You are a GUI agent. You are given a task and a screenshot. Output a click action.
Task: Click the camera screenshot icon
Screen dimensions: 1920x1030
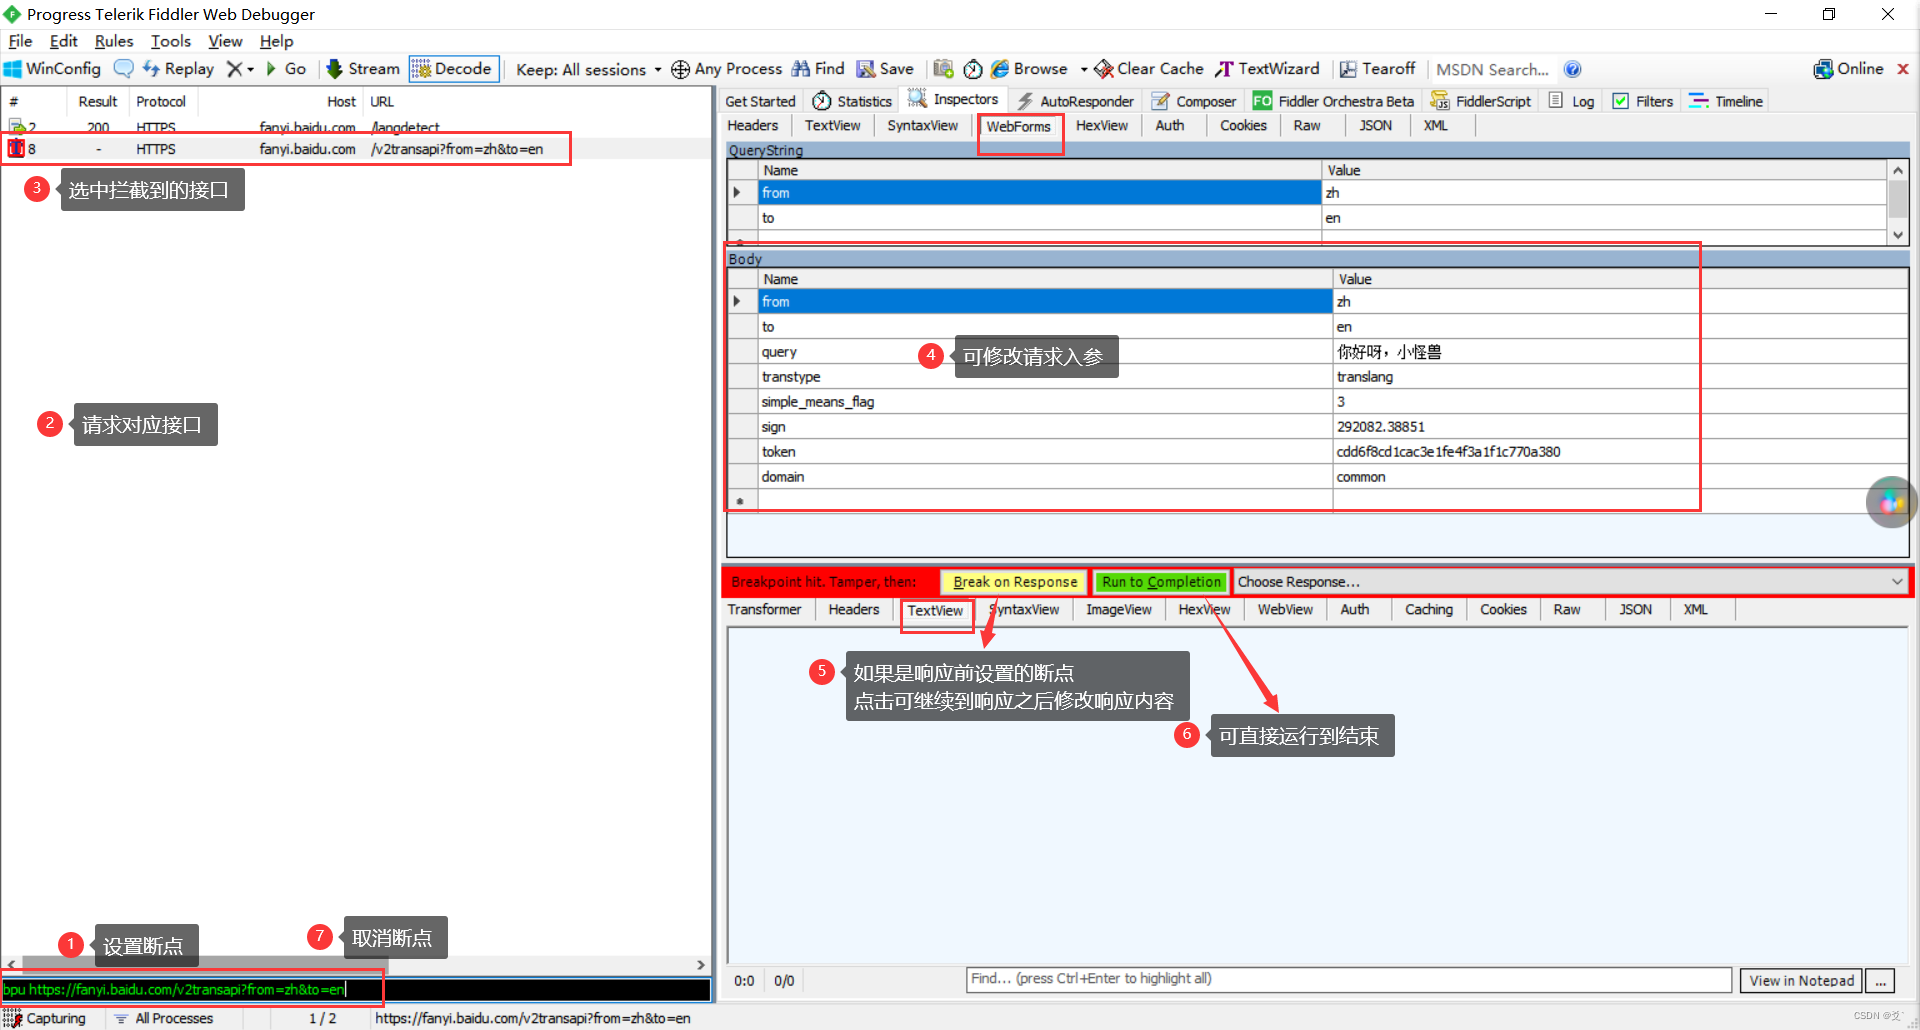943,69
